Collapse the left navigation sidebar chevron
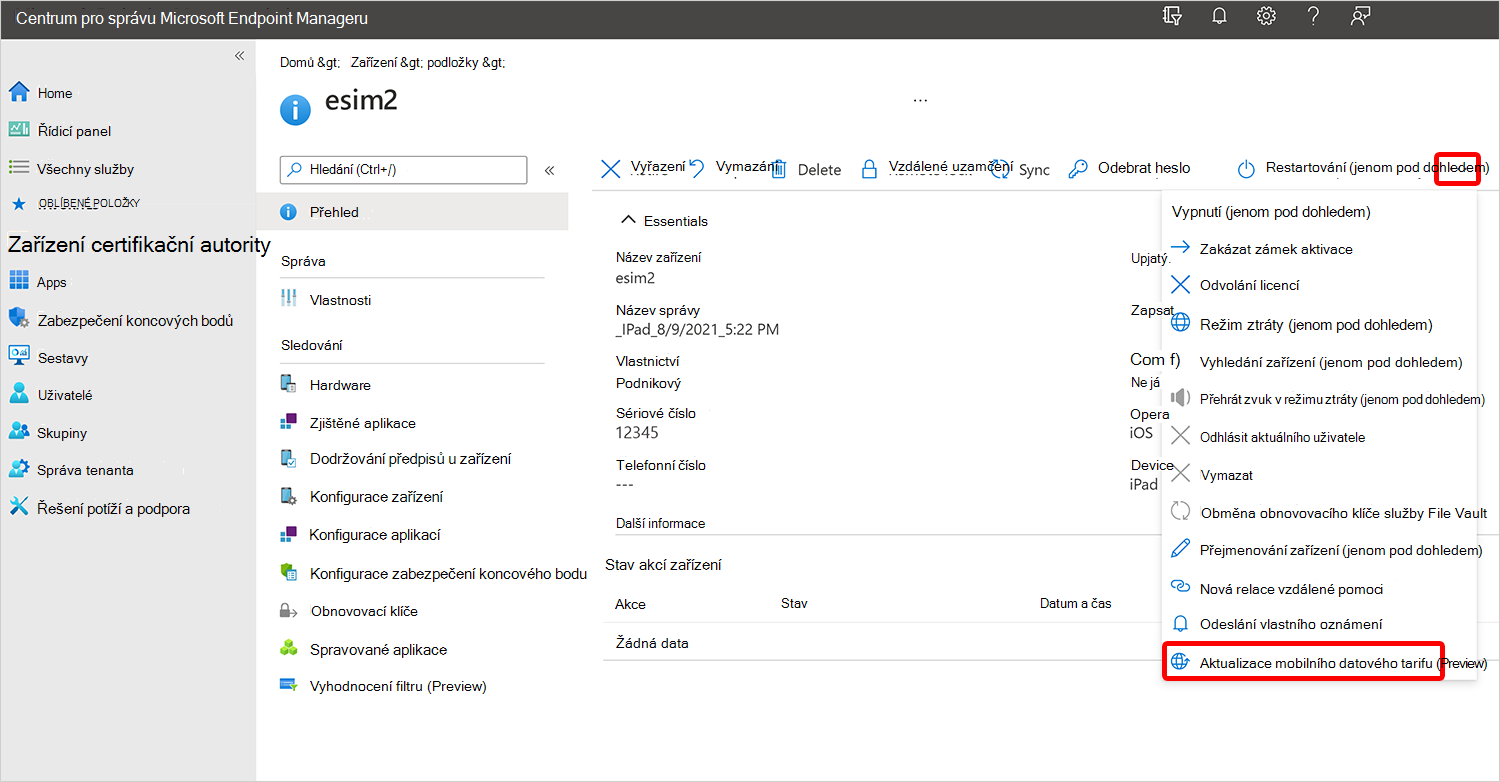The image size is (1500, 782). [x=239, y=56]
